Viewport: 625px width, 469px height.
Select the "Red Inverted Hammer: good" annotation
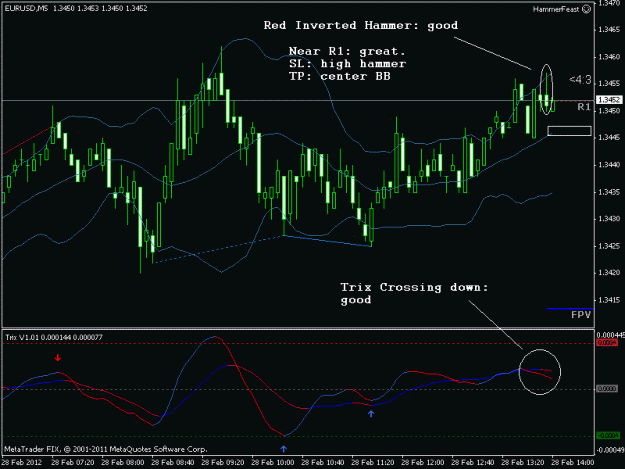click(361, 26)
